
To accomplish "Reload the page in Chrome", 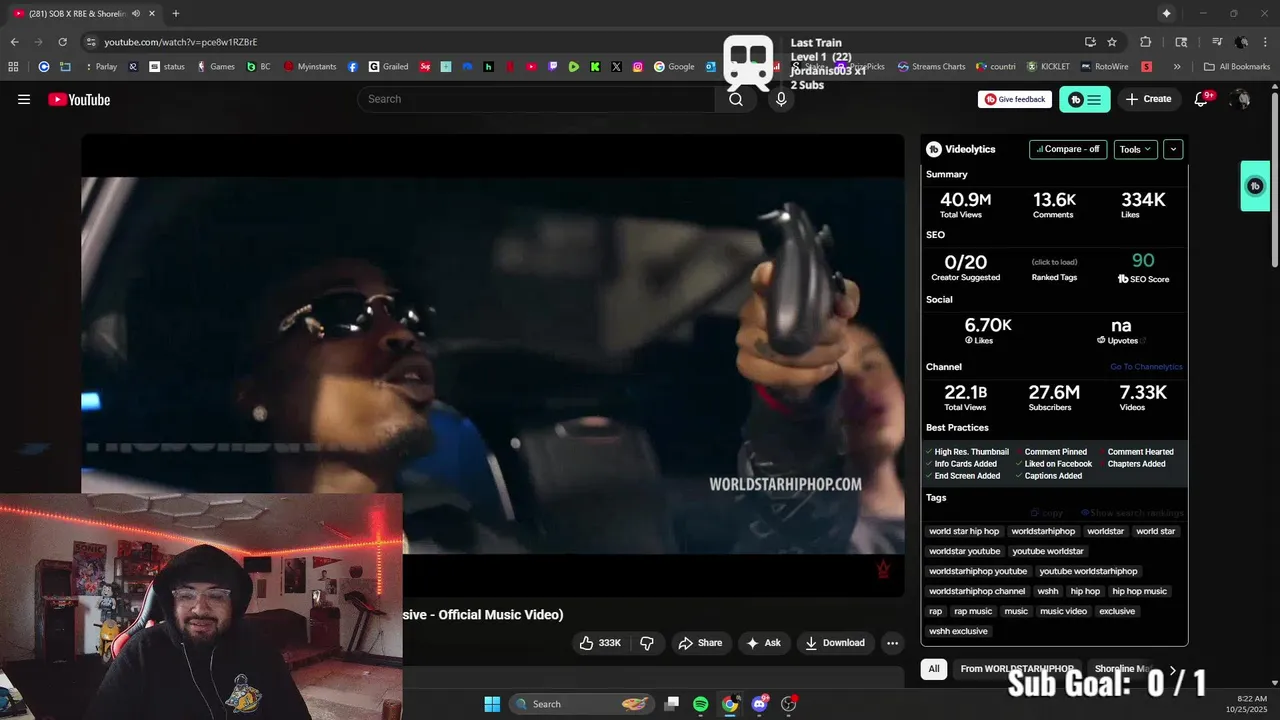I will (x=62, y=42).
